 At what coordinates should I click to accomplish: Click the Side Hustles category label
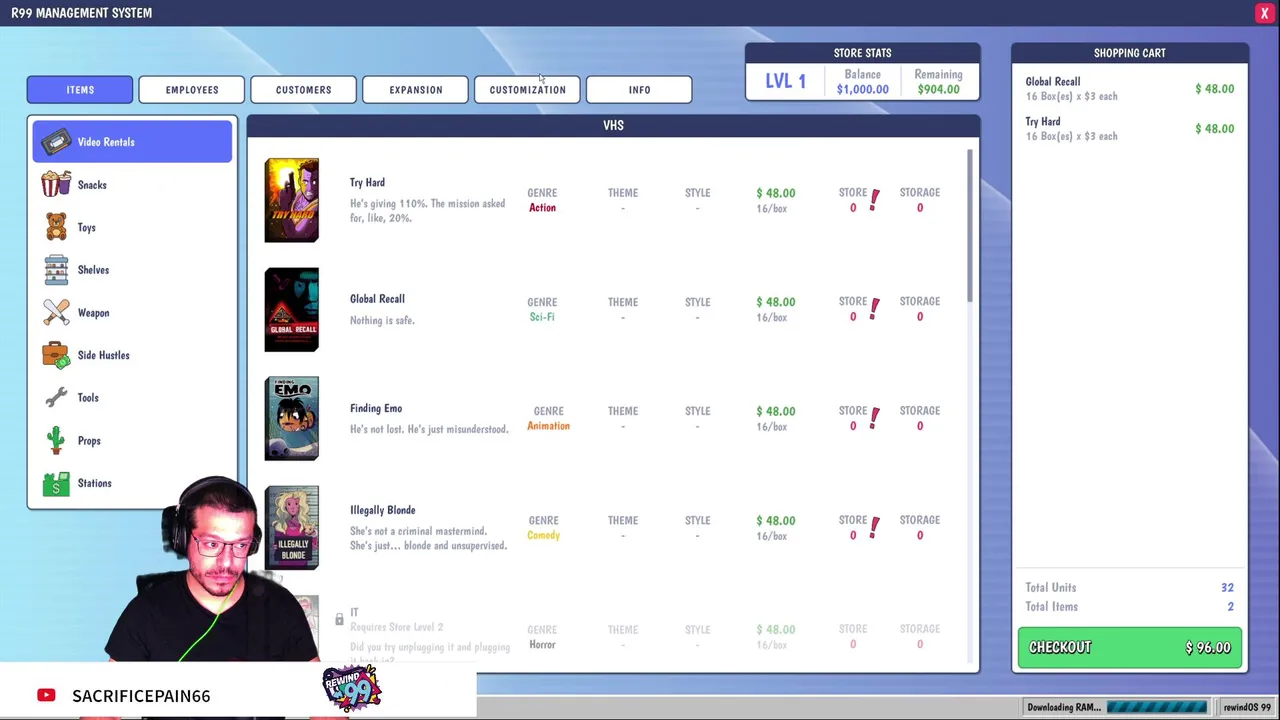click(104, 355)
